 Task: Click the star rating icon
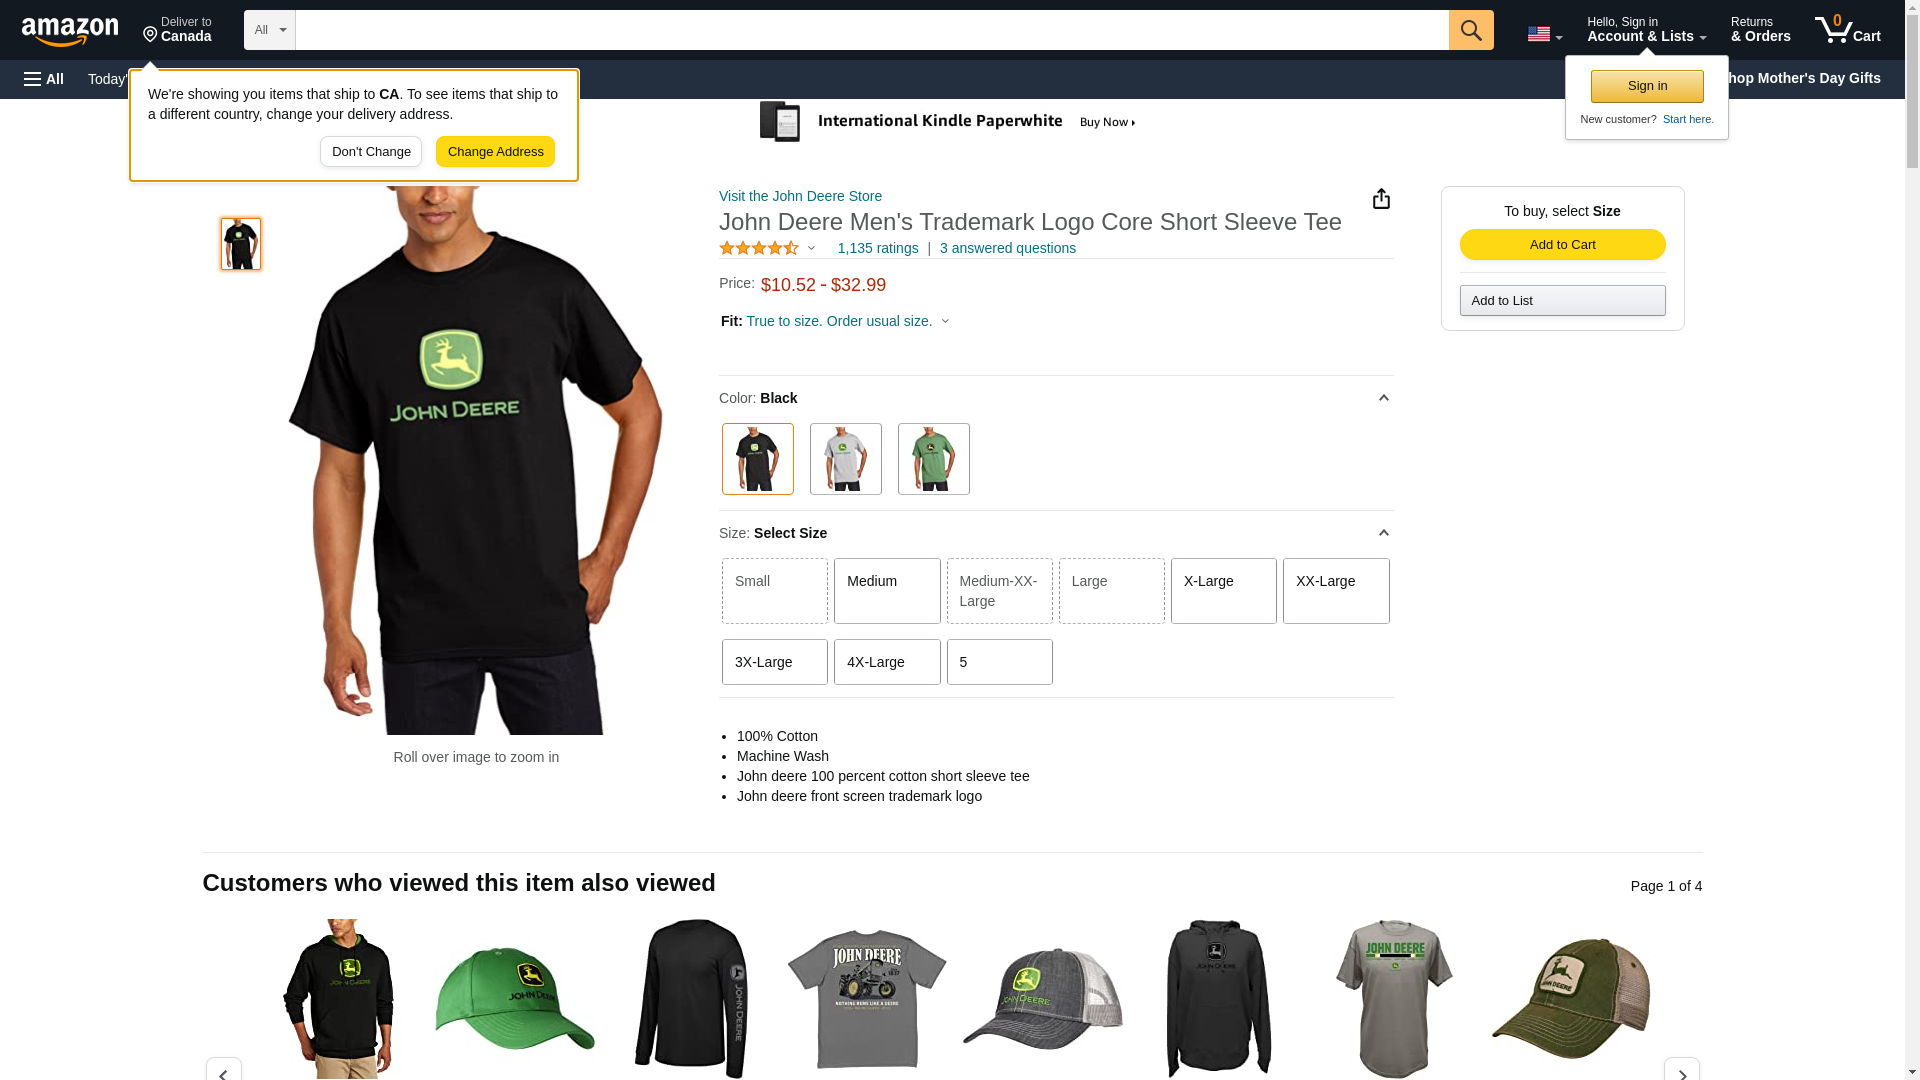pos(759,248)
